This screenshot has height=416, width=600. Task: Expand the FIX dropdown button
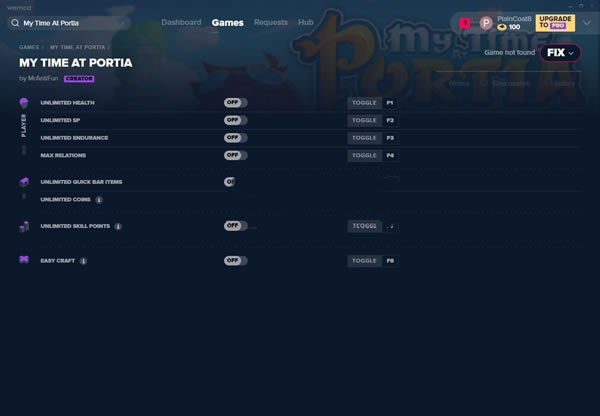(559, 52)
